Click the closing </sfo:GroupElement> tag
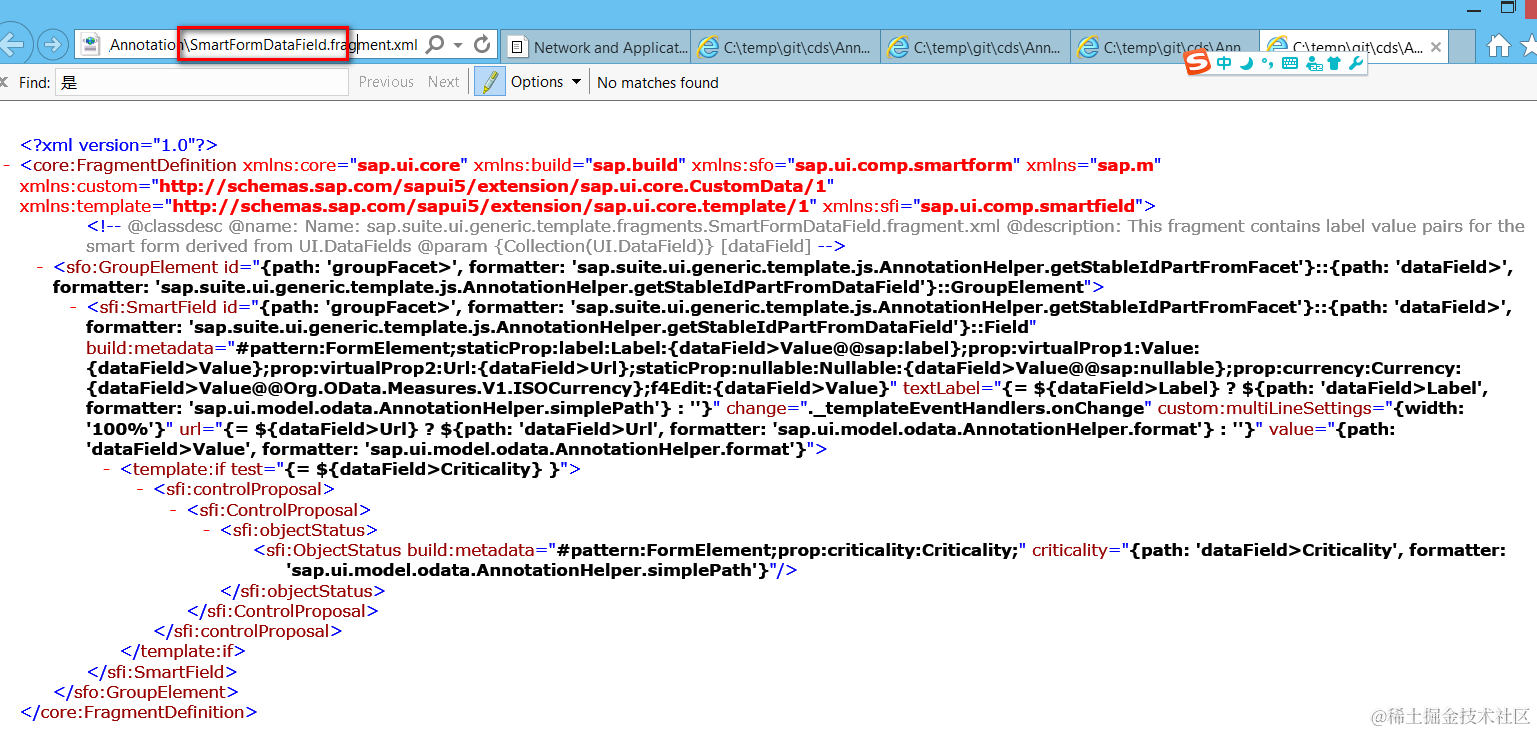This screenshot has width=1537, height=733. pos(147,692)
